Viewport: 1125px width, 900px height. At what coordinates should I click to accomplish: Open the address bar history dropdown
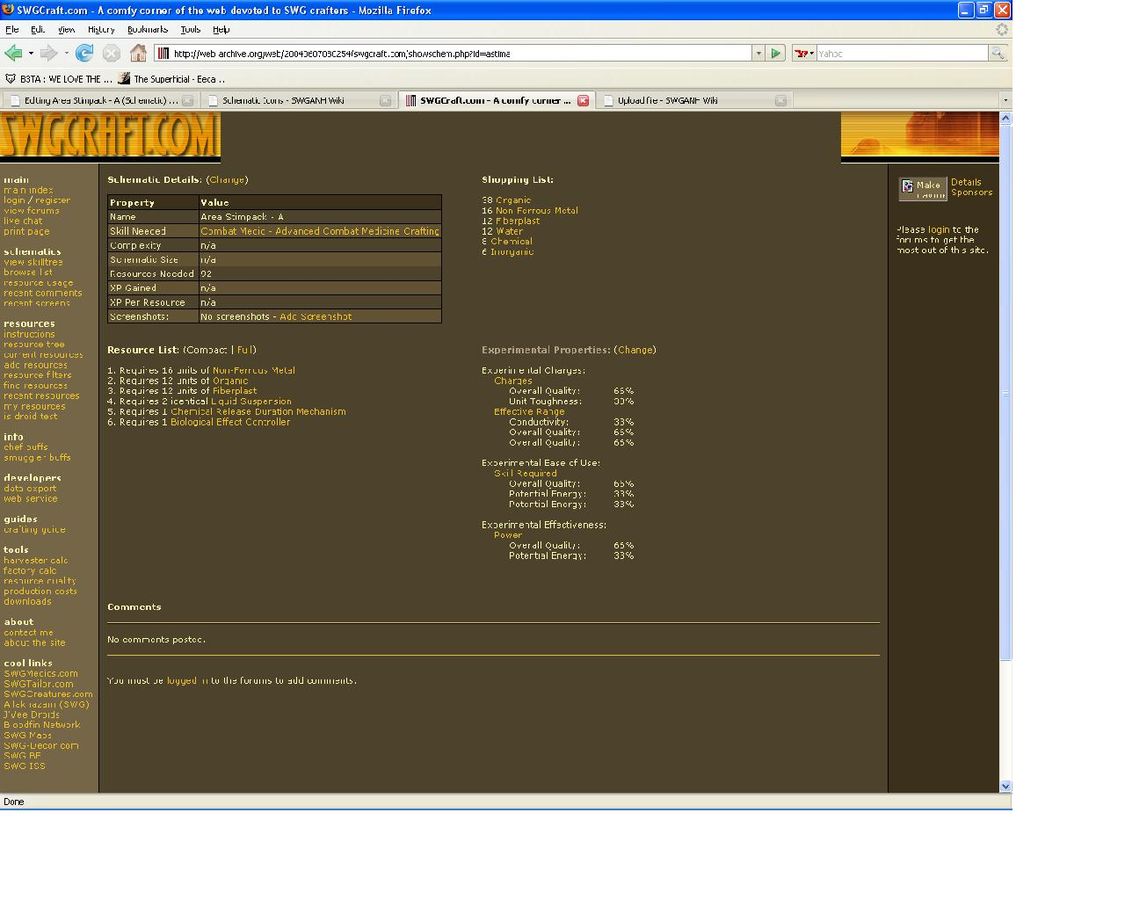[x=758, y=53]
